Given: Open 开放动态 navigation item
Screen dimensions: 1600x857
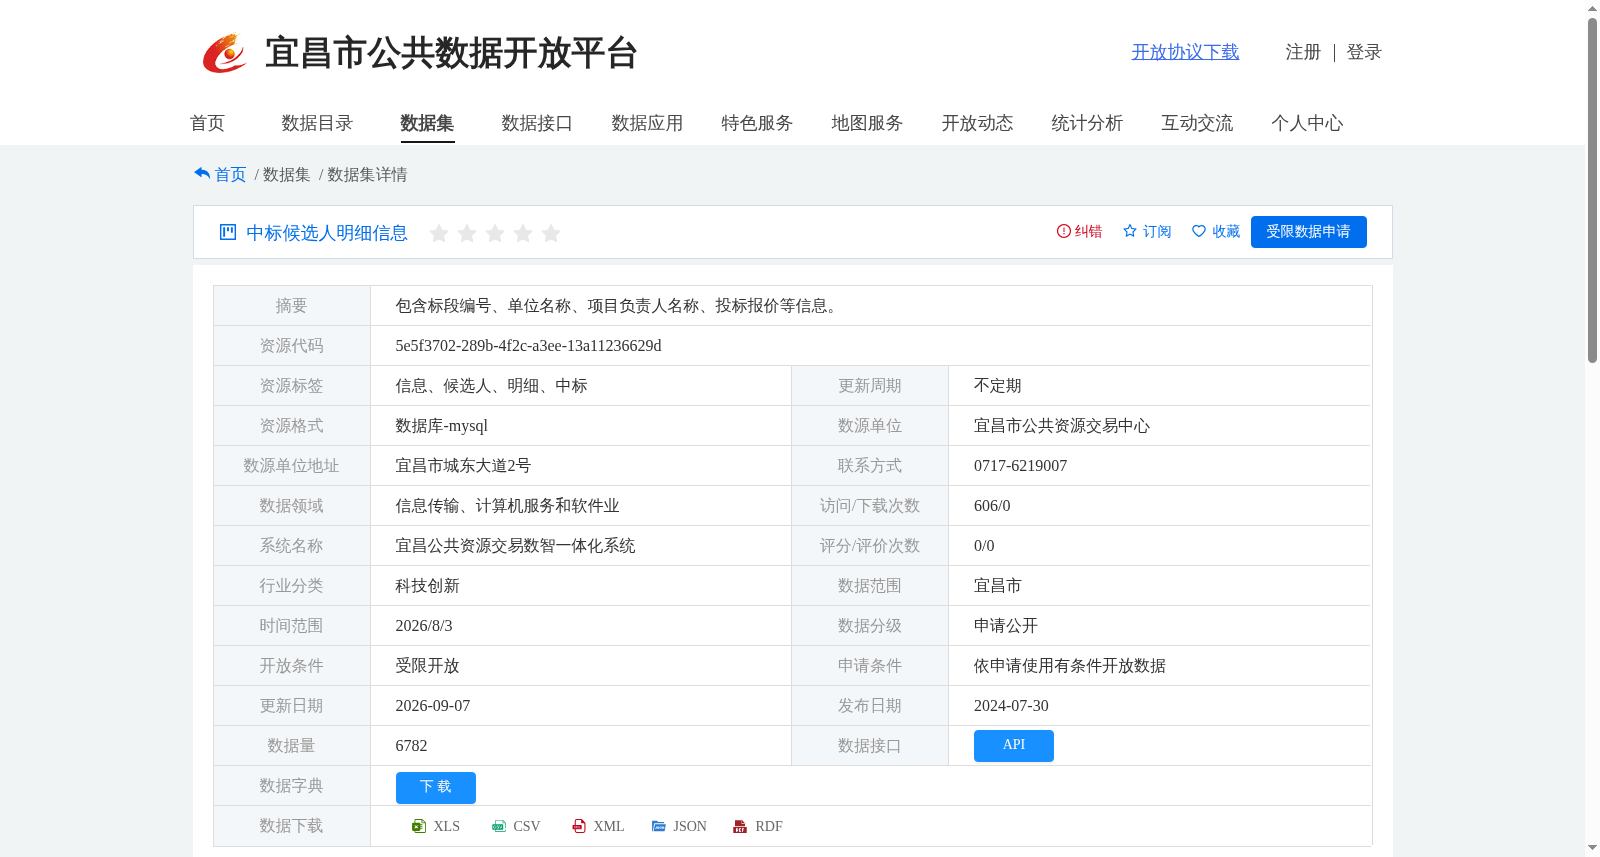Looking at the screenshot, I should pyautogui.click(x=978, y=123).
